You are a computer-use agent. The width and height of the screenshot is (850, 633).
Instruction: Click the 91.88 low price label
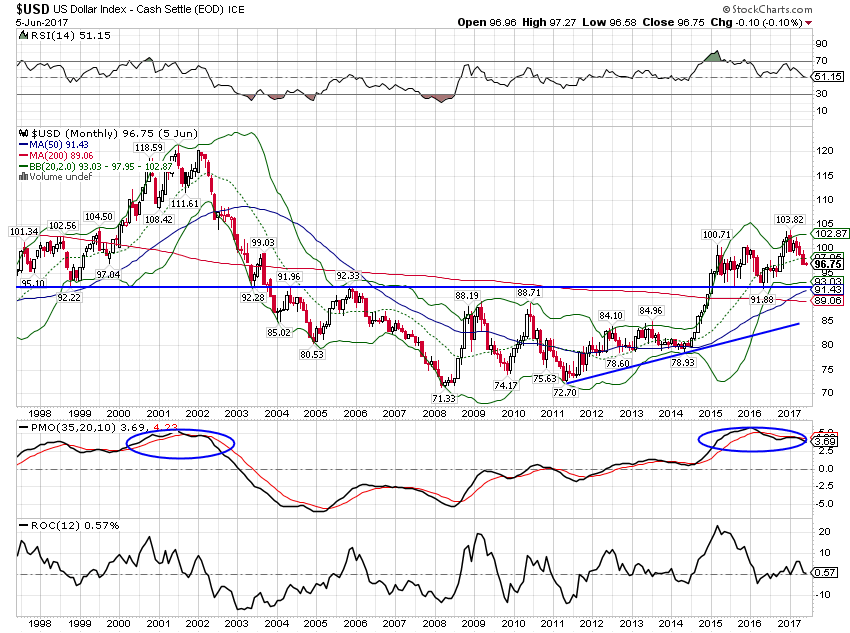762,299
